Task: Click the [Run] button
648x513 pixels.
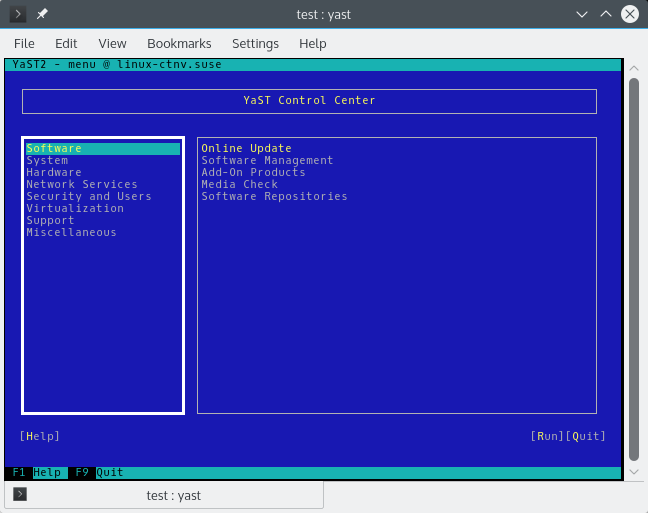Action: [x=547, y=436]
